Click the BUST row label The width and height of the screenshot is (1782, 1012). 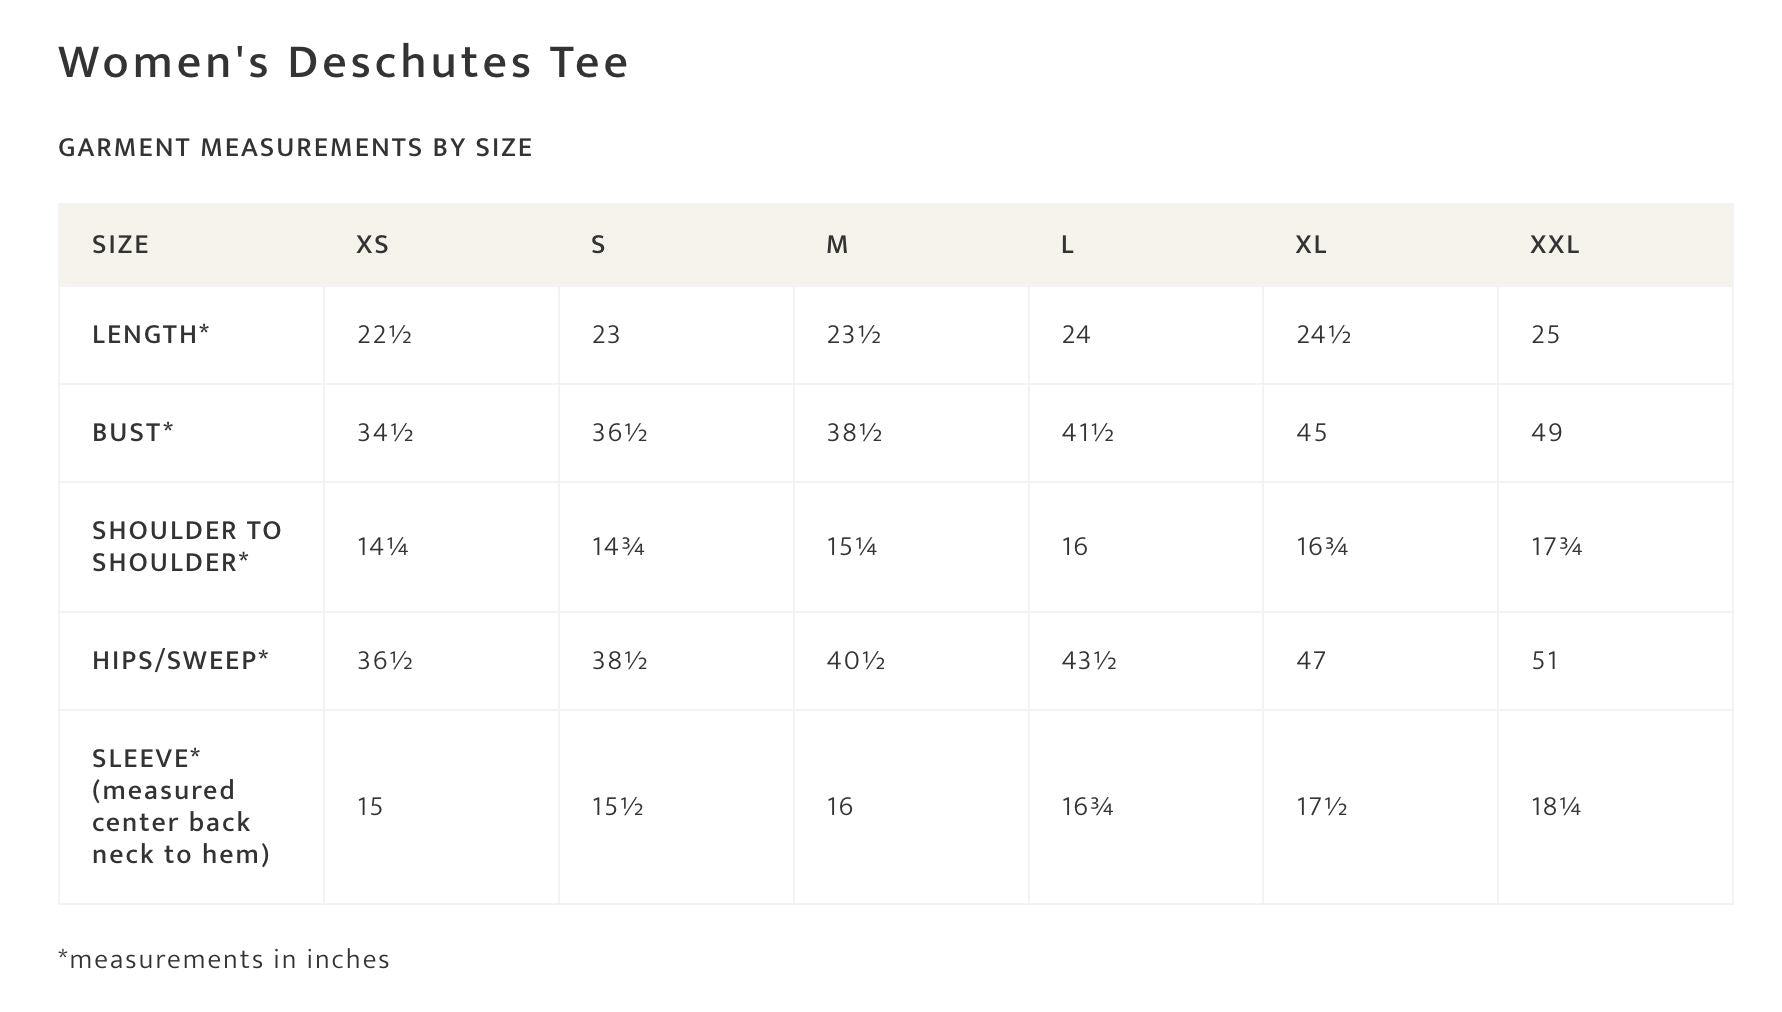click(x=133, y=433)
